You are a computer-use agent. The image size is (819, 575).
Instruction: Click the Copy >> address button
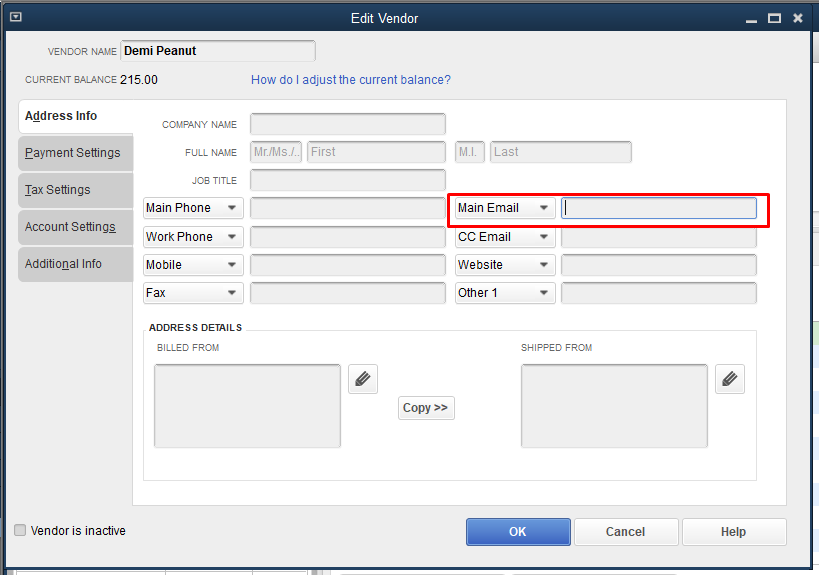(426, 408)
